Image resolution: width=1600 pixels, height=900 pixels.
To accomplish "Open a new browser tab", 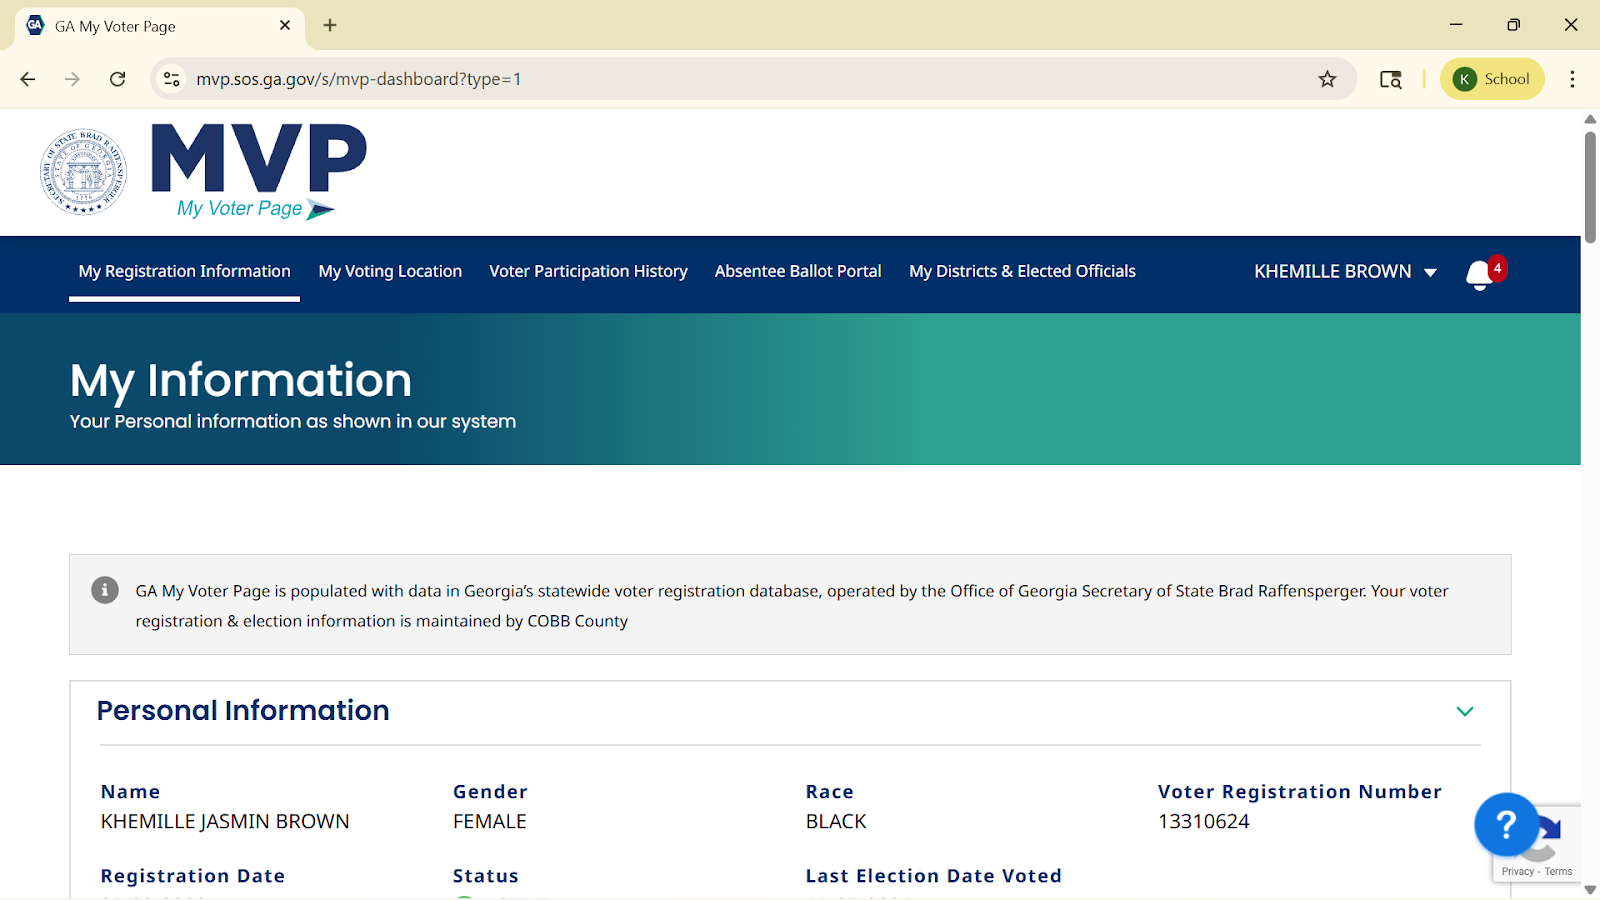I will (330, 25).
